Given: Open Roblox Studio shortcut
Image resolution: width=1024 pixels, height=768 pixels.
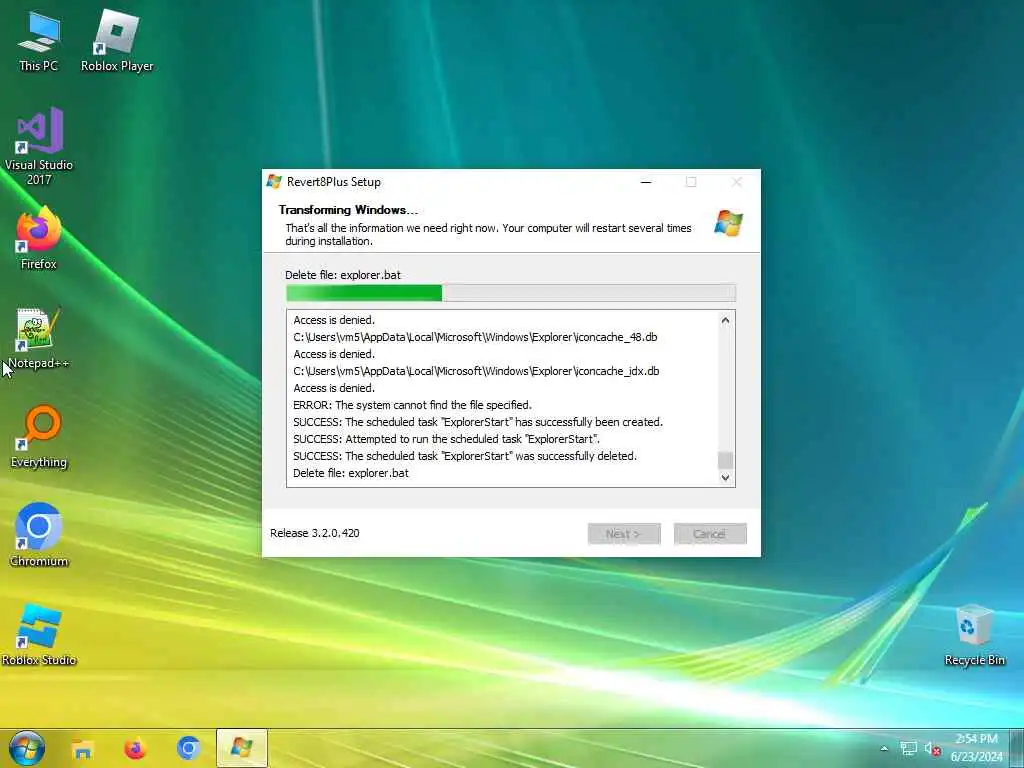Looking at the screenshot, I should pos(39,635).
